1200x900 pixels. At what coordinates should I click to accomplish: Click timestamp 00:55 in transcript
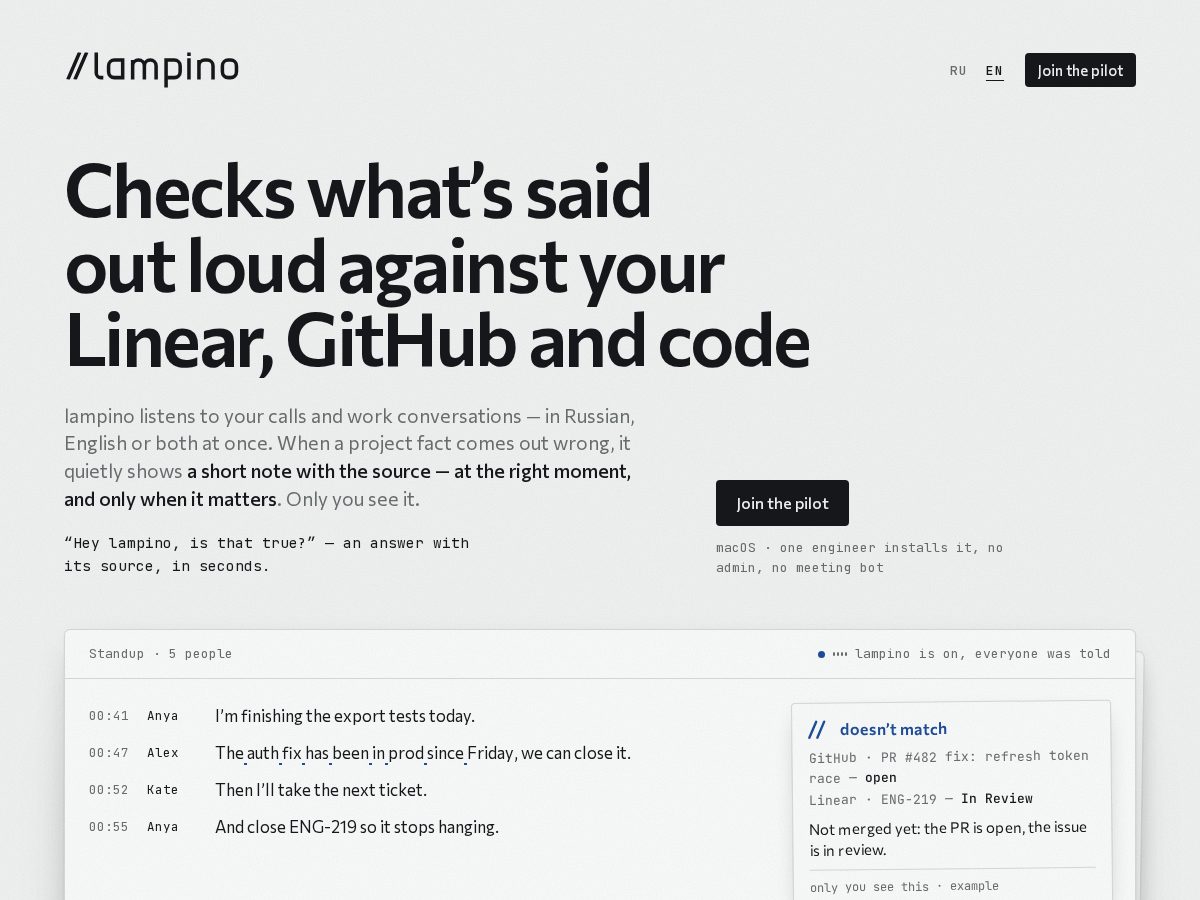pos(109,827)
